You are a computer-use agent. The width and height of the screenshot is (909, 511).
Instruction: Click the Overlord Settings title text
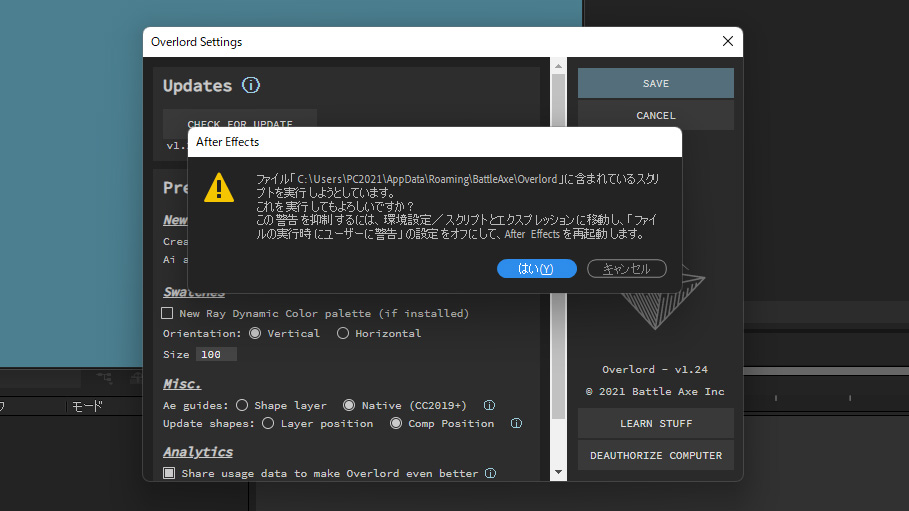click(197, 42)
